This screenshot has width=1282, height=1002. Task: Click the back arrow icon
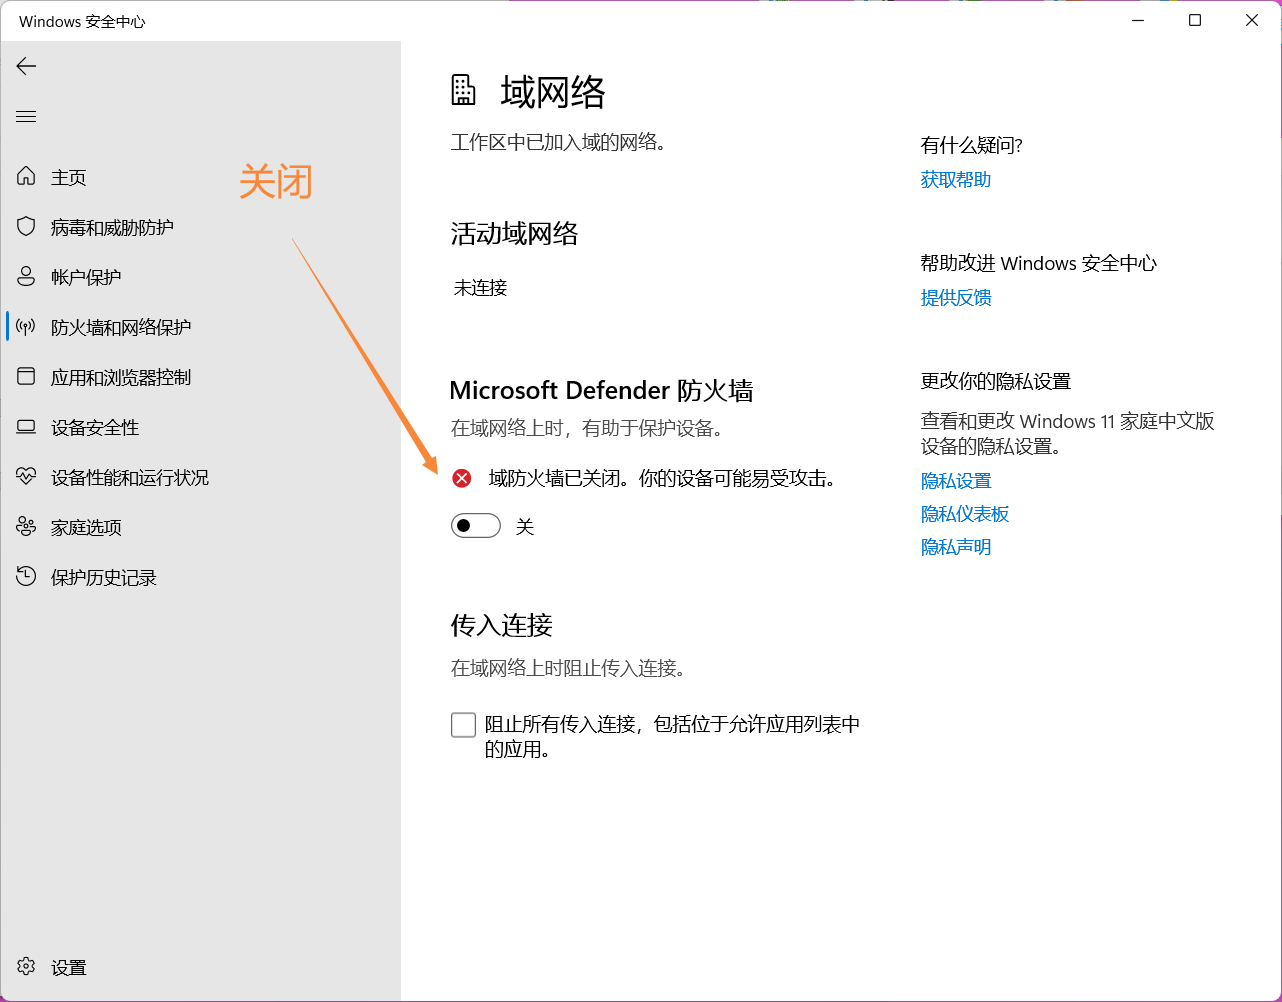click(26, 66)
